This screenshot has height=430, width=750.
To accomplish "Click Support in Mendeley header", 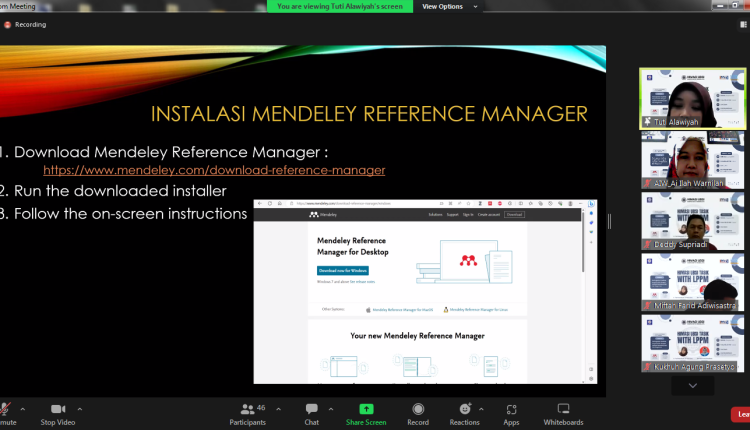I will pyautogui.click(x=452, y=214).
